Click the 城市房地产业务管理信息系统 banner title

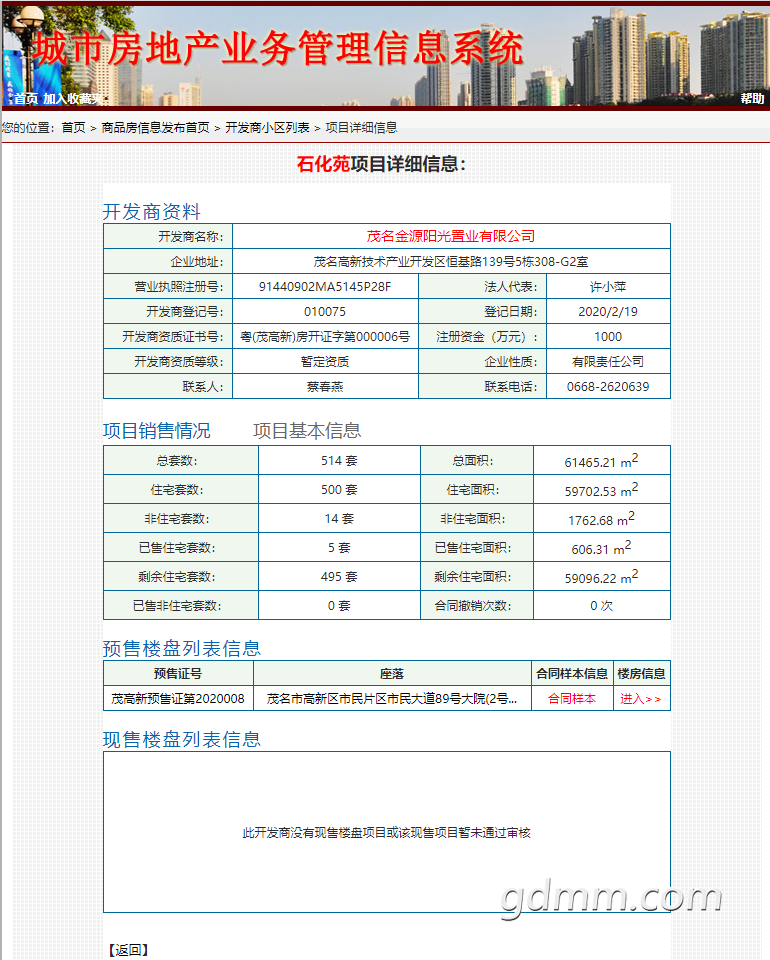click(278, 49)
